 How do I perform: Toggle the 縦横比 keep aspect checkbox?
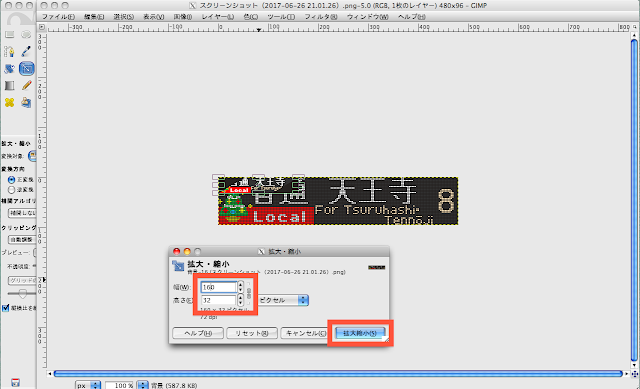pos(5,308)
